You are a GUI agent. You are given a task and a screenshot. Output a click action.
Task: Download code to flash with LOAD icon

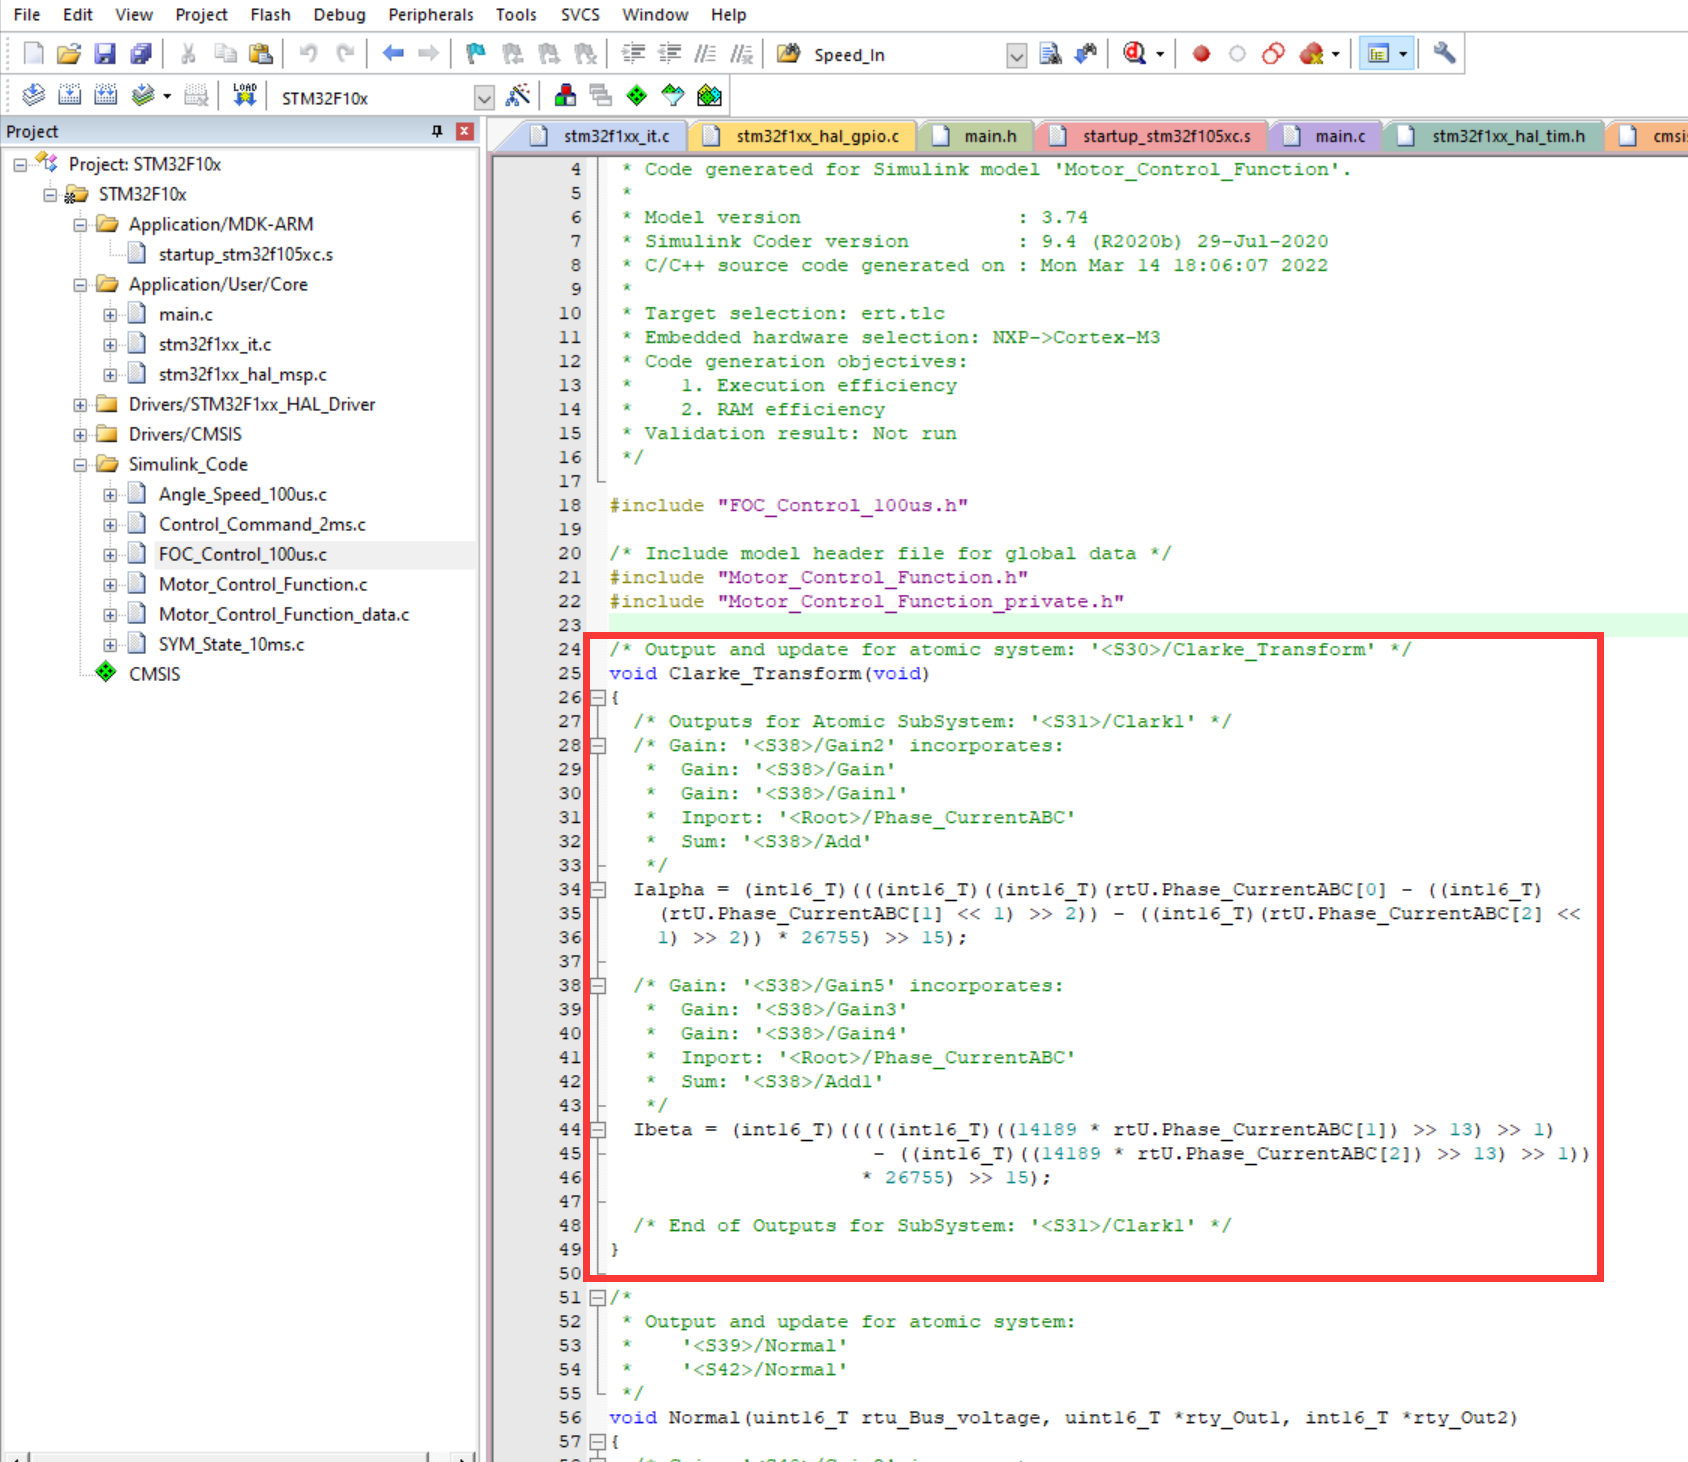[244, 96]
